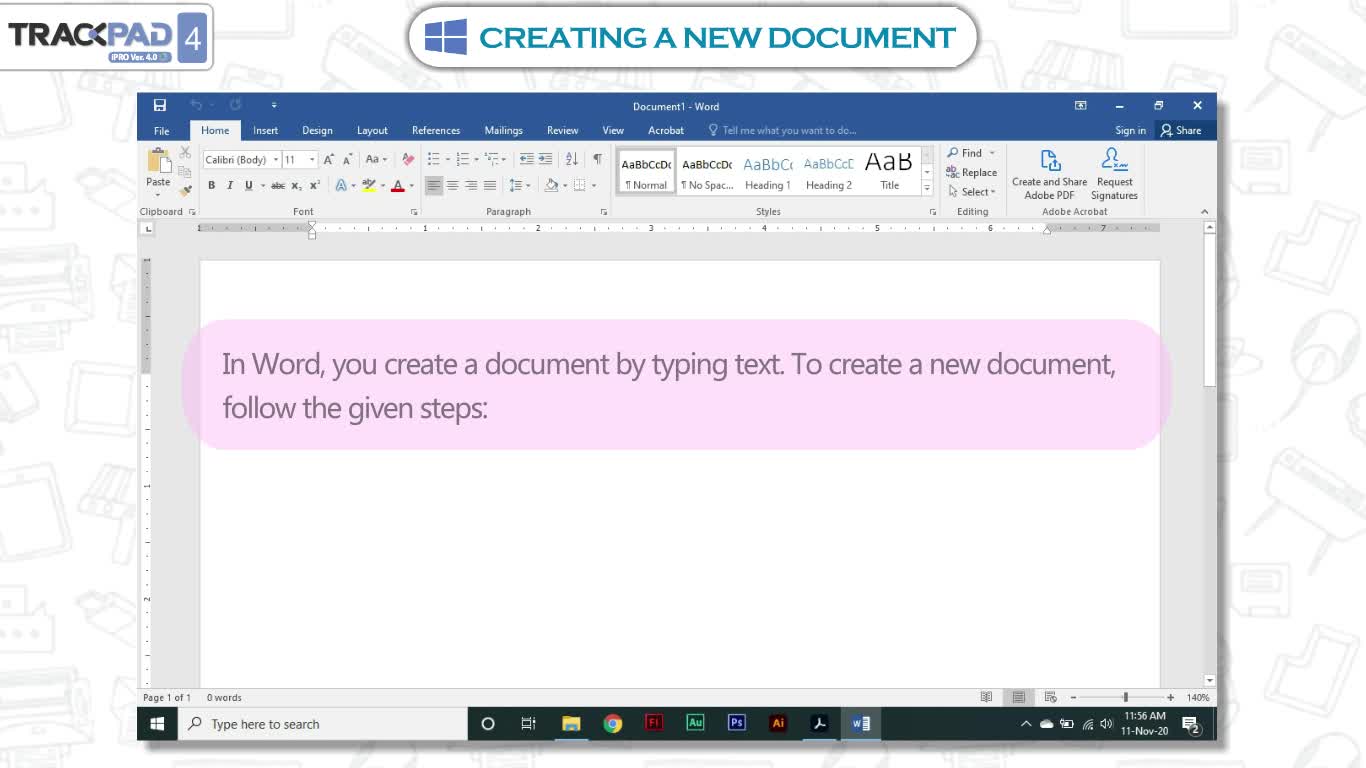Viewport: 1366px width, 768px height.
Task: Click the Windows taskbar search box
Action: [x=322, y=724]
